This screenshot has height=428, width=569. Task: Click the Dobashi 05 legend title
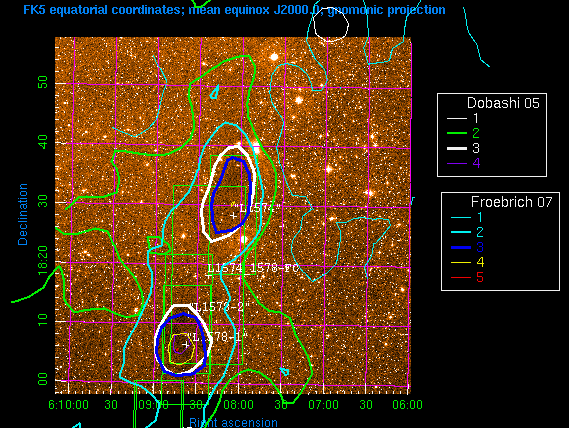tap(503, 103)
